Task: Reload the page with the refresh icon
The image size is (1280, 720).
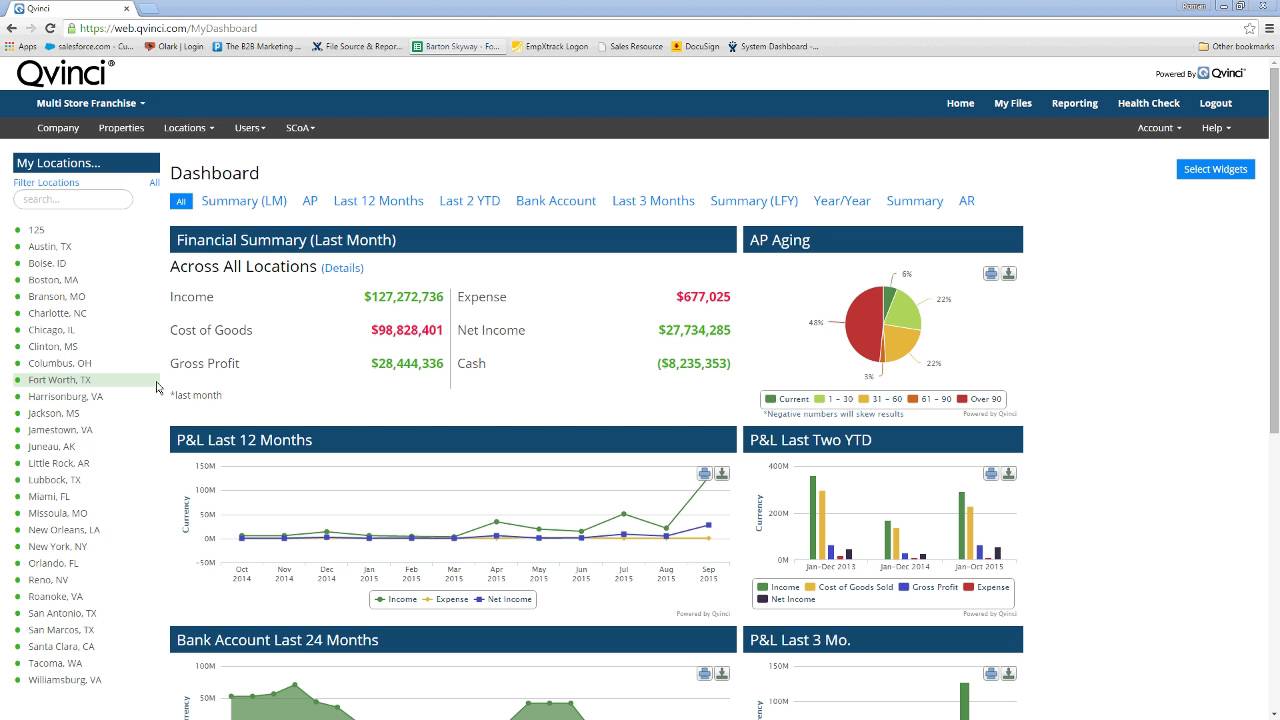Action: point(50,28)
